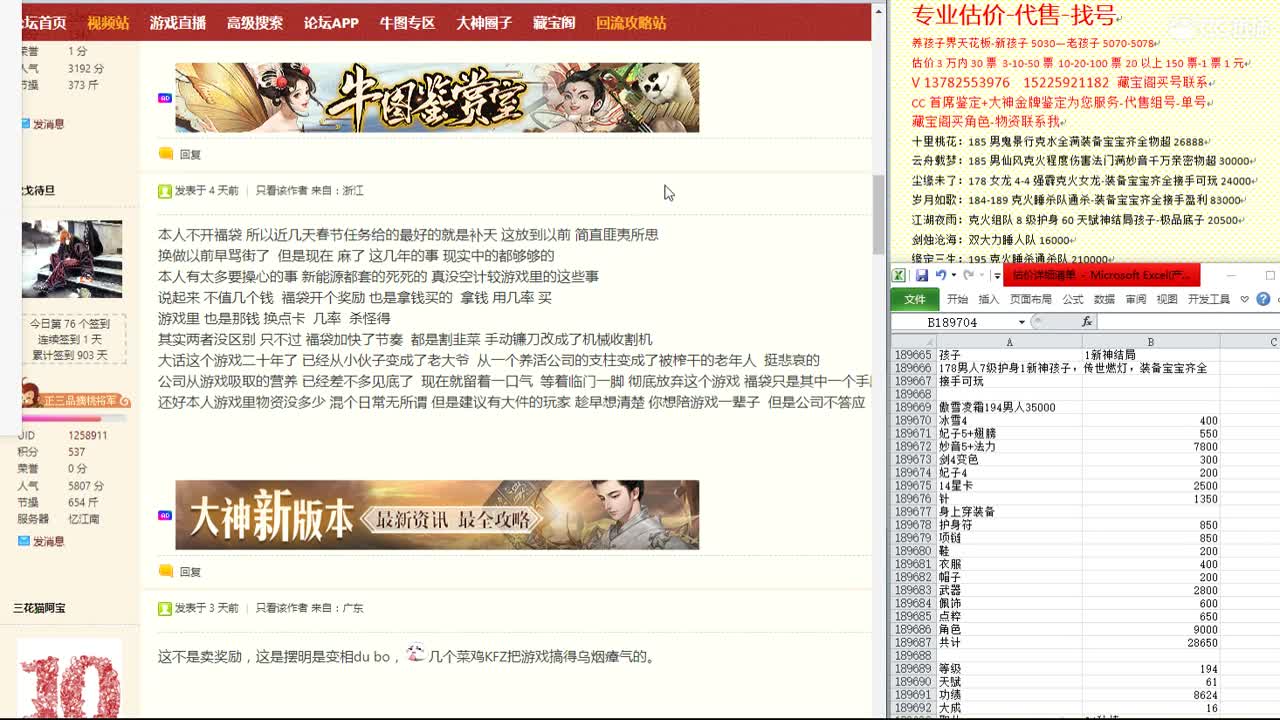Open 回流攻略站 in forum navigation
The image size is (1280, 720).
pos(631,22)
